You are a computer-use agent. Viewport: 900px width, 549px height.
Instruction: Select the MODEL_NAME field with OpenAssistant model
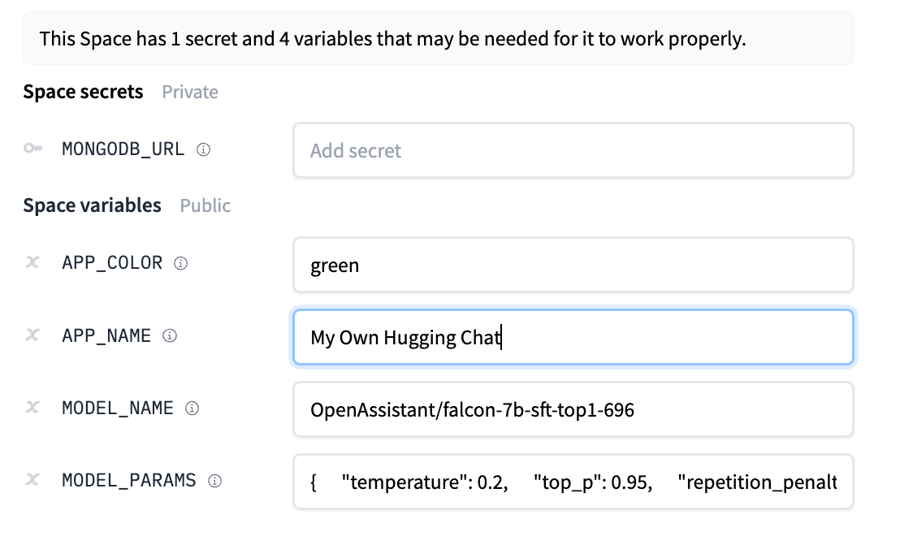(573, 409)
